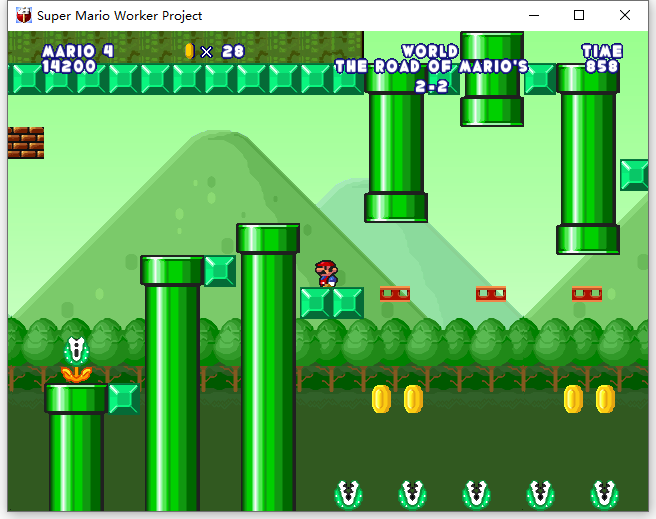
Task: Click the bottom piranha plant furthest from the pipes
Action: 604,495
